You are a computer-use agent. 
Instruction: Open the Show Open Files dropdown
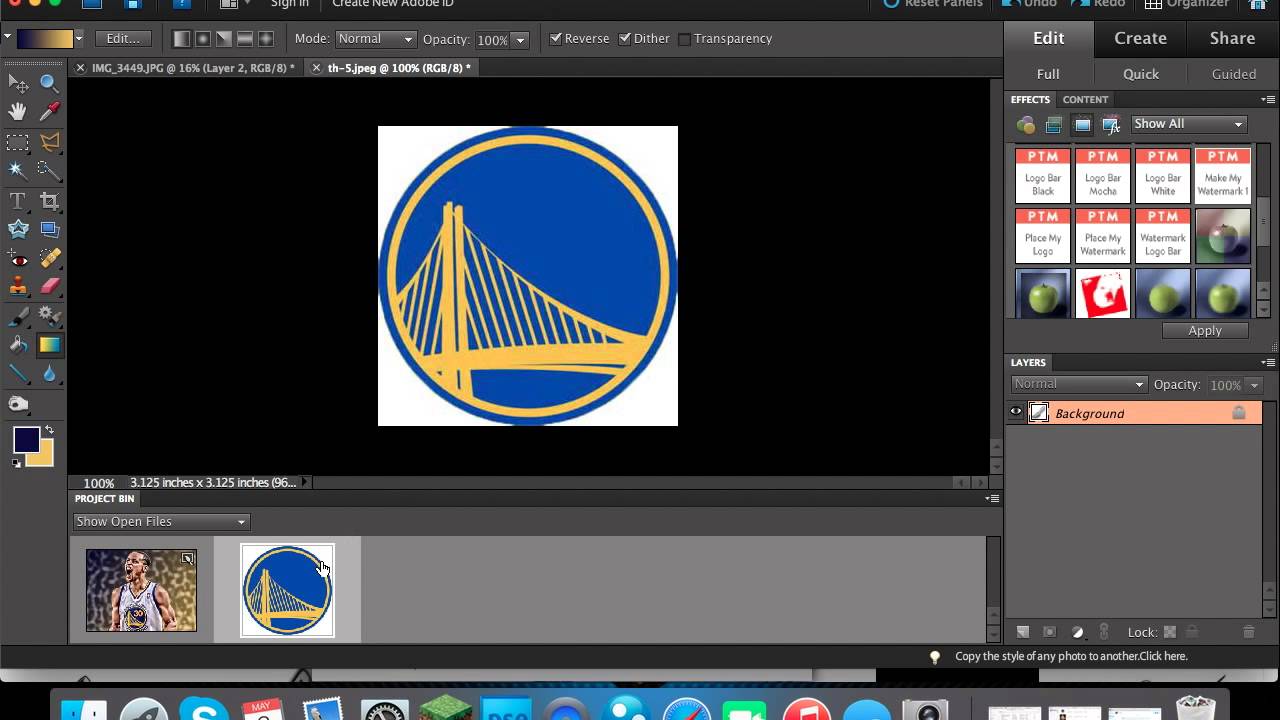tap(161, 521)
